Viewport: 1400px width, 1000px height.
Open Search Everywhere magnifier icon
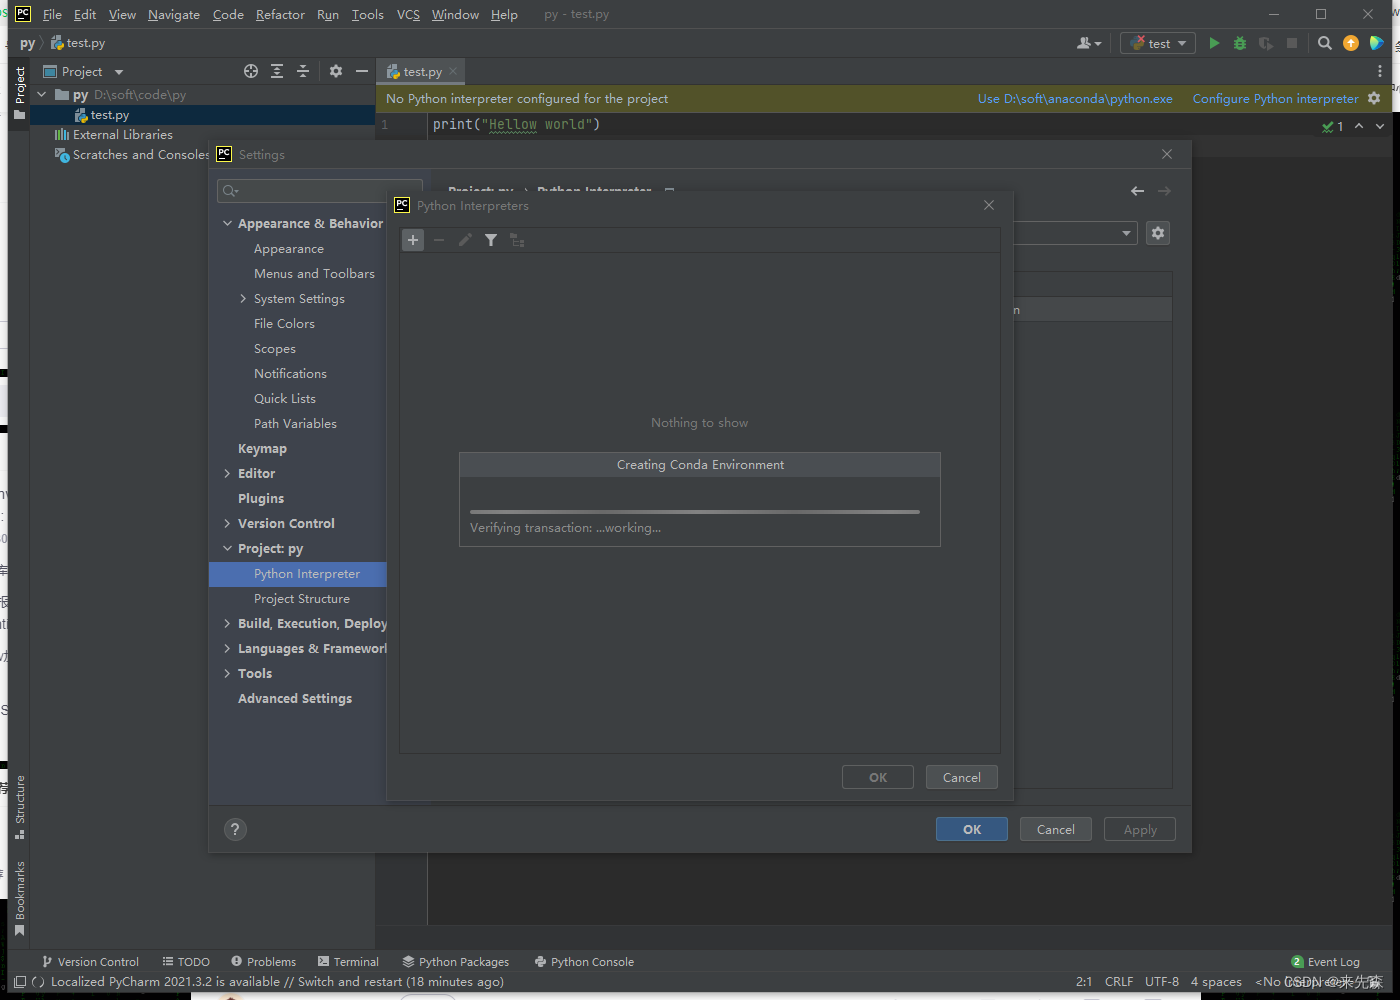click(x=1325, y=43)
